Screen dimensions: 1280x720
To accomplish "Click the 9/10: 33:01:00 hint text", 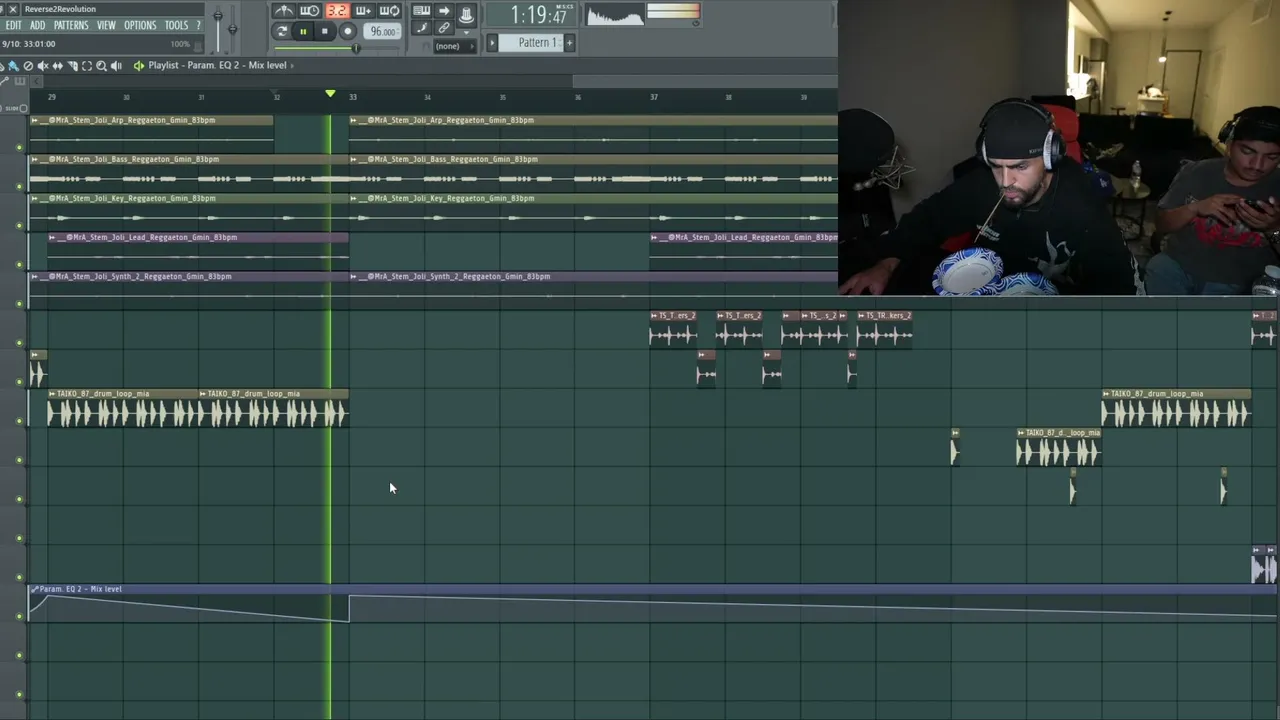I will (28, 44).
